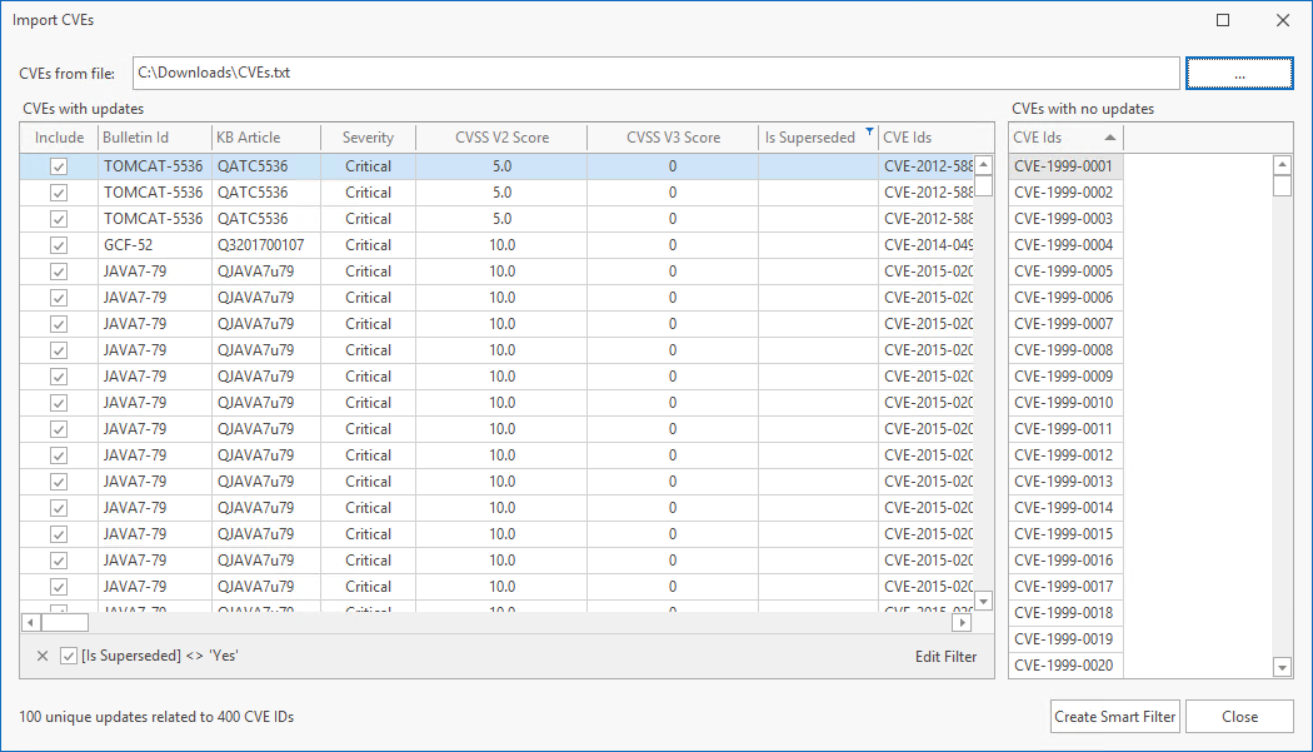The image size is (1313, 752).
Task: Select CVE-1999-0010 in no updates list
Action: [1063, 403]
